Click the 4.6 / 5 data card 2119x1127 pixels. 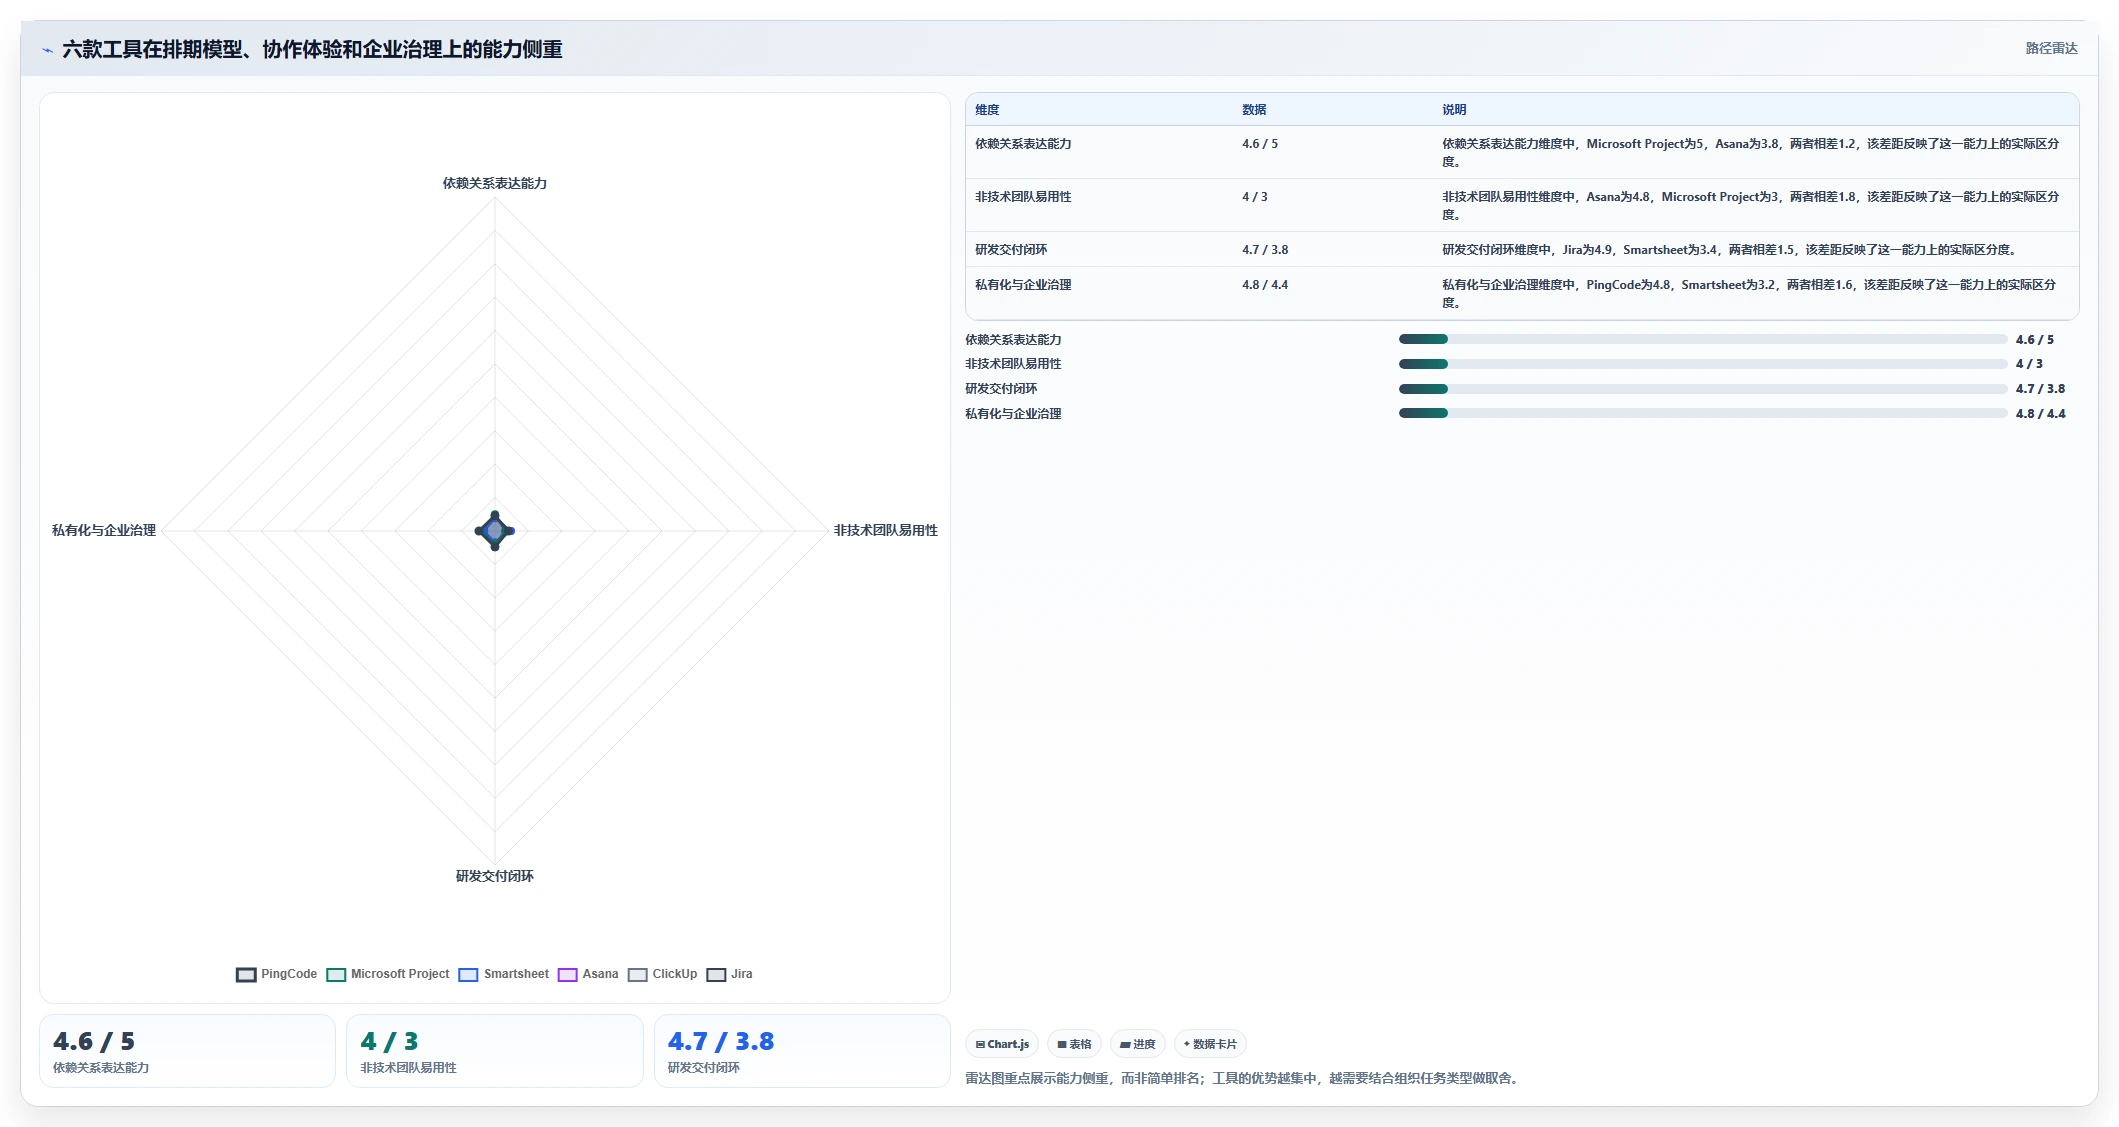click(x=187, y=1051)
